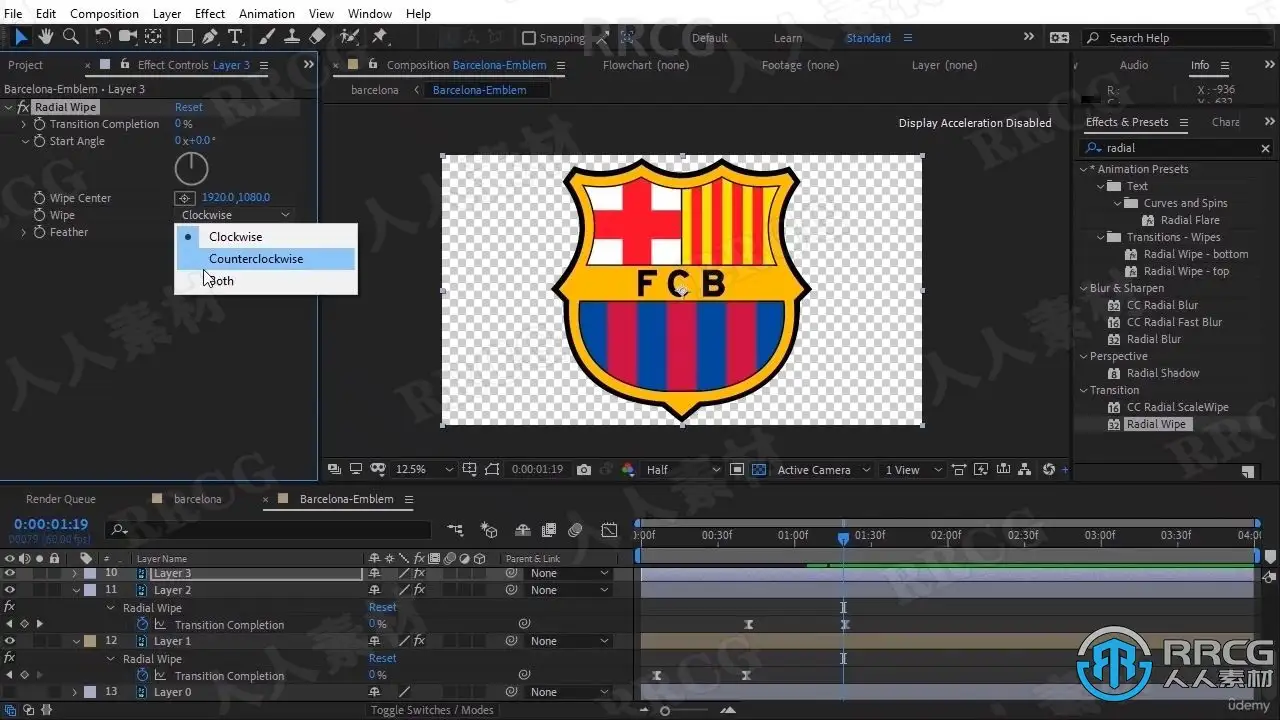Image resolution: width=1280 pixels, height=720 pixels.
Task: Open the Composition menu
Action: point(105,13)
